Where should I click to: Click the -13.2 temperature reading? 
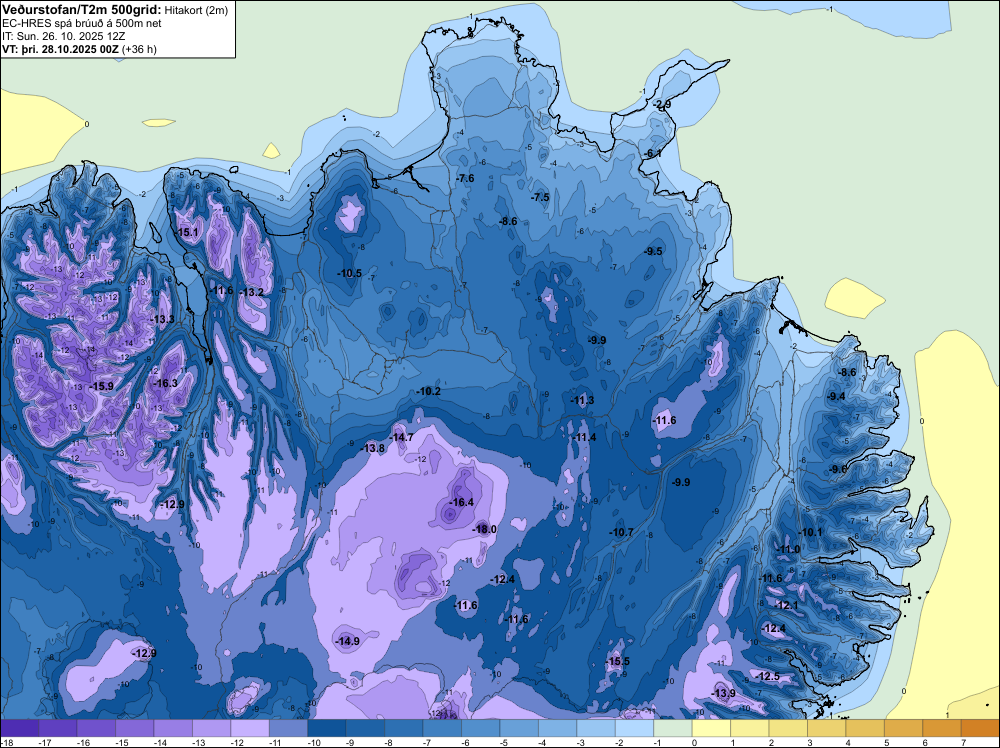(x=252, y=292)
